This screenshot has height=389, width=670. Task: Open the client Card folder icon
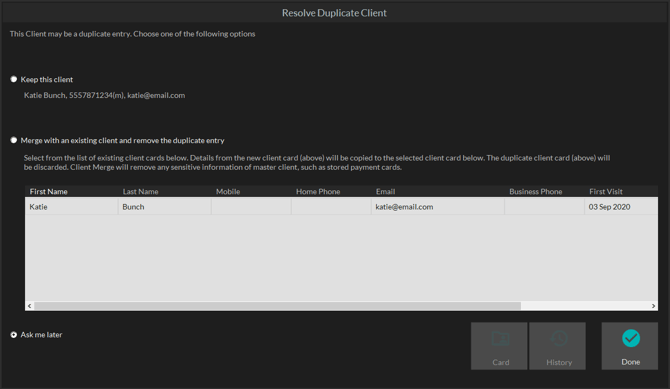(500, 339)
